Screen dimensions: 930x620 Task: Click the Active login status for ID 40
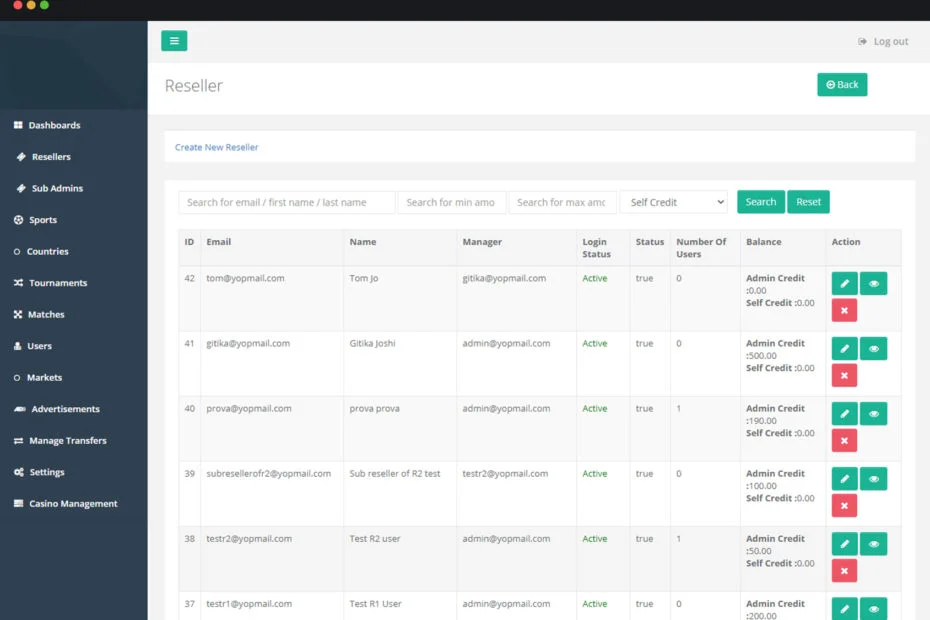pos(594,408)
